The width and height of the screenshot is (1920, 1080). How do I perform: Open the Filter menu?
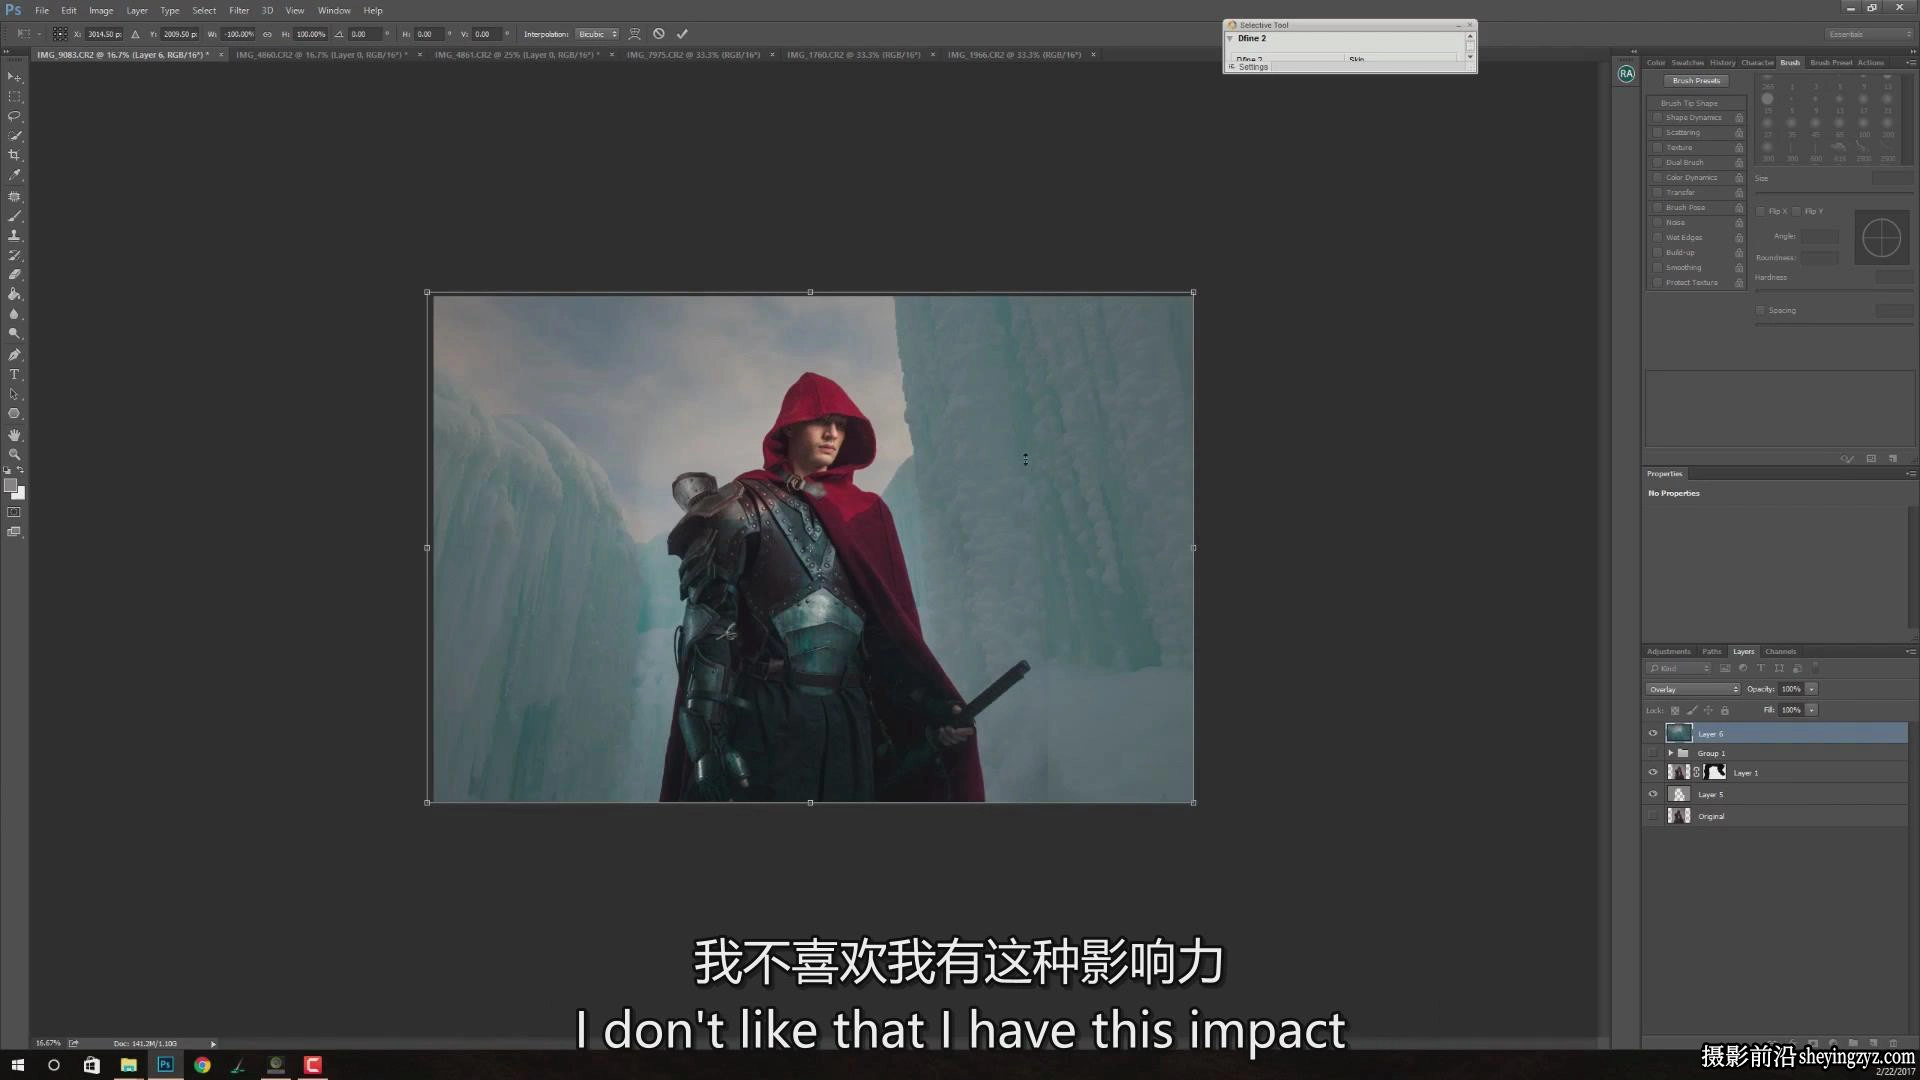pos(239,10)
